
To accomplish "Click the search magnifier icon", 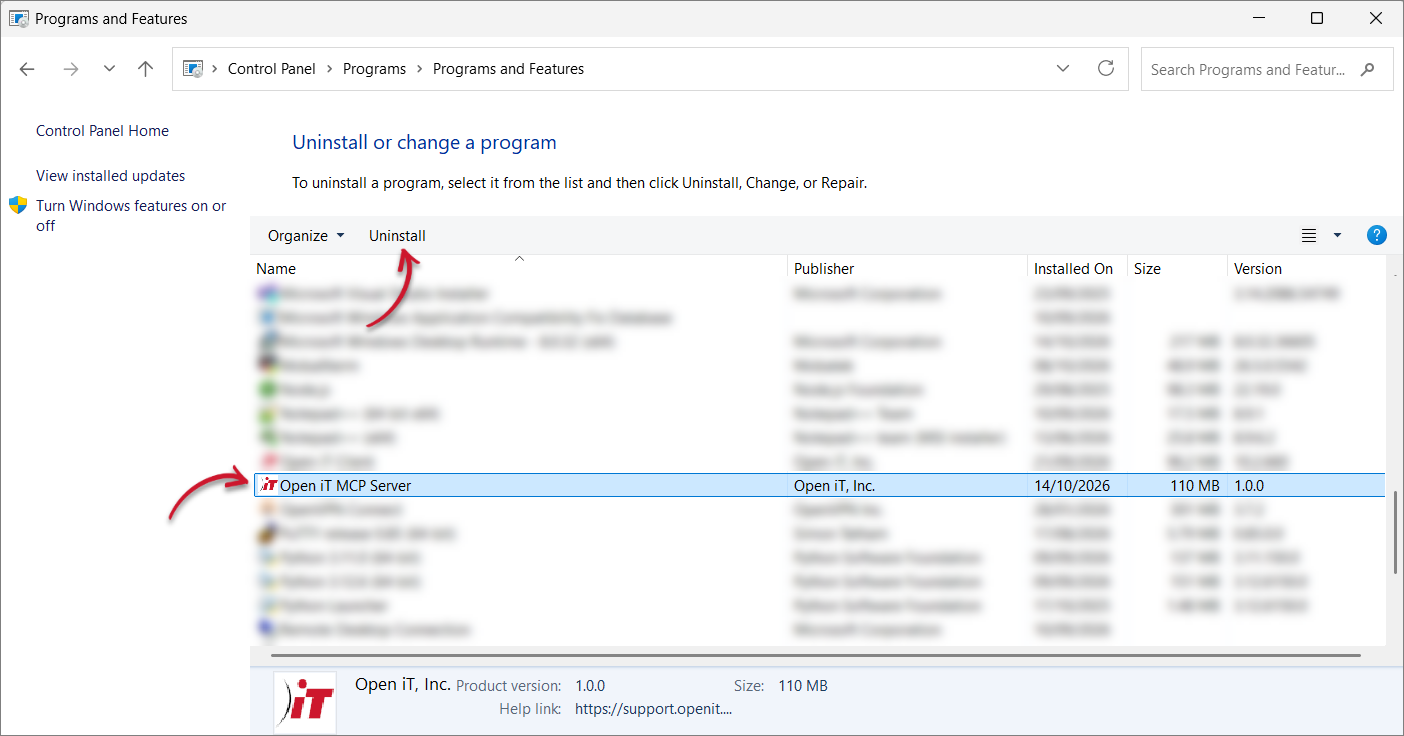I will point(1369,70).
